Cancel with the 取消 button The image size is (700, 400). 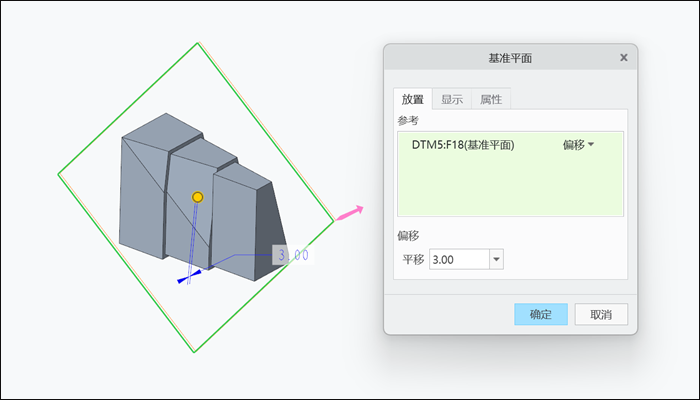(x=601, y=314)
